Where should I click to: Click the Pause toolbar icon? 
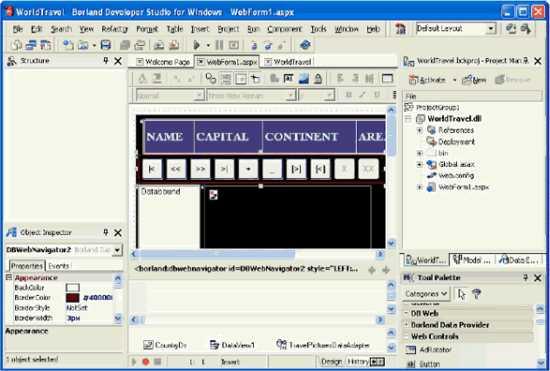[x=220, y=45]
